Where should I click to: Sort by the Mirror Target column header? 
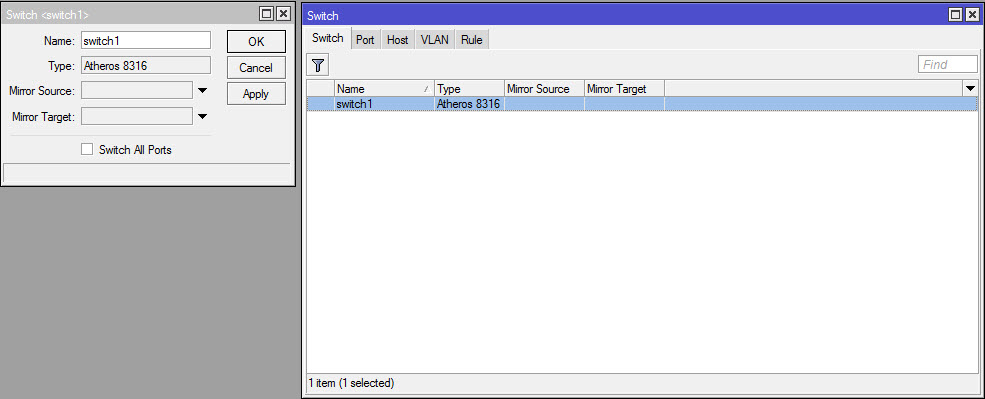(624, 89)
